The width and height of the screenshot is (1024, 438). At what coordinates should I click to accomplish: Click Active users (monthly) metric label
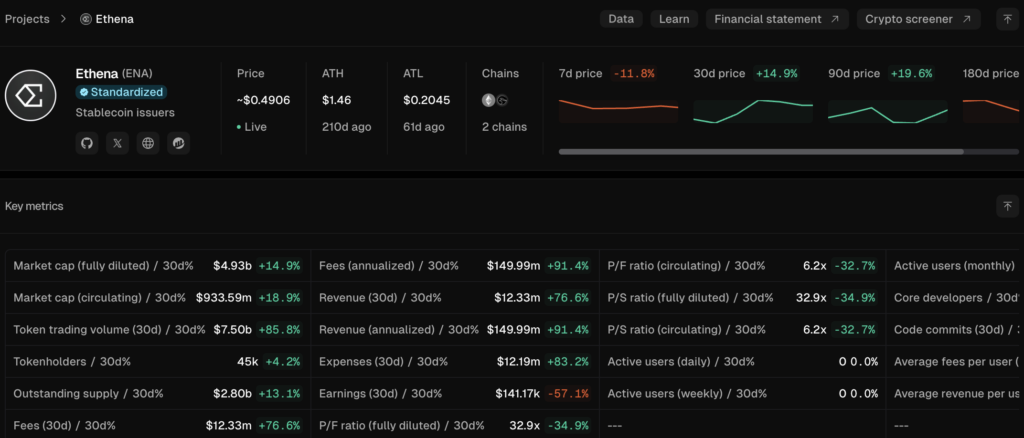point(954,266)
